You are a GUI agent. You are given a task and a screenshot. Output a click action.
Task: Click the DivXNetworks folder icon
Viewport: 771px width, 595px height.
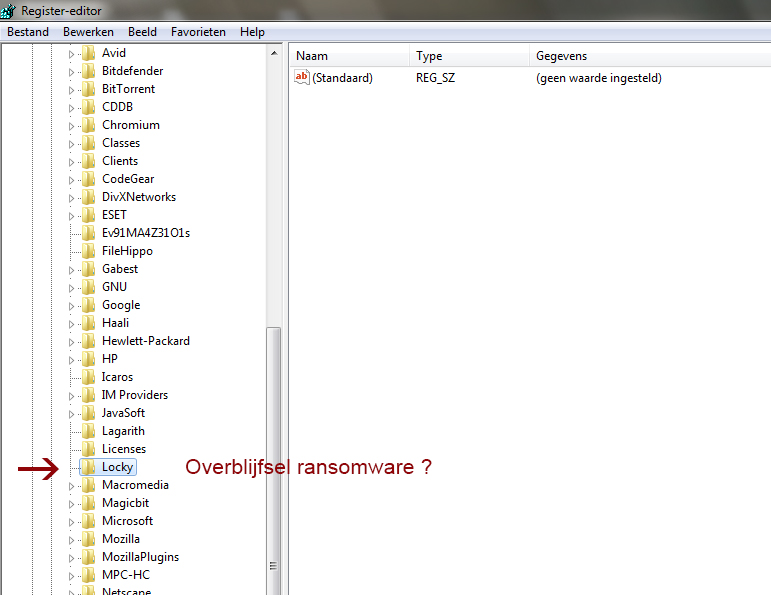89,197
